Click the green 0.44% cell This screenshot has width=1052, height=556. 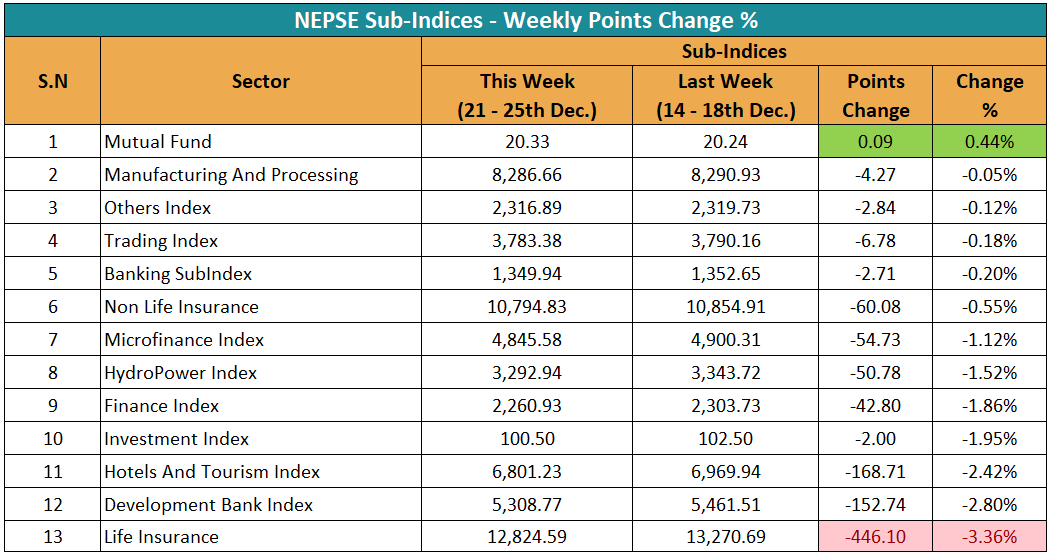coord(989,142)
